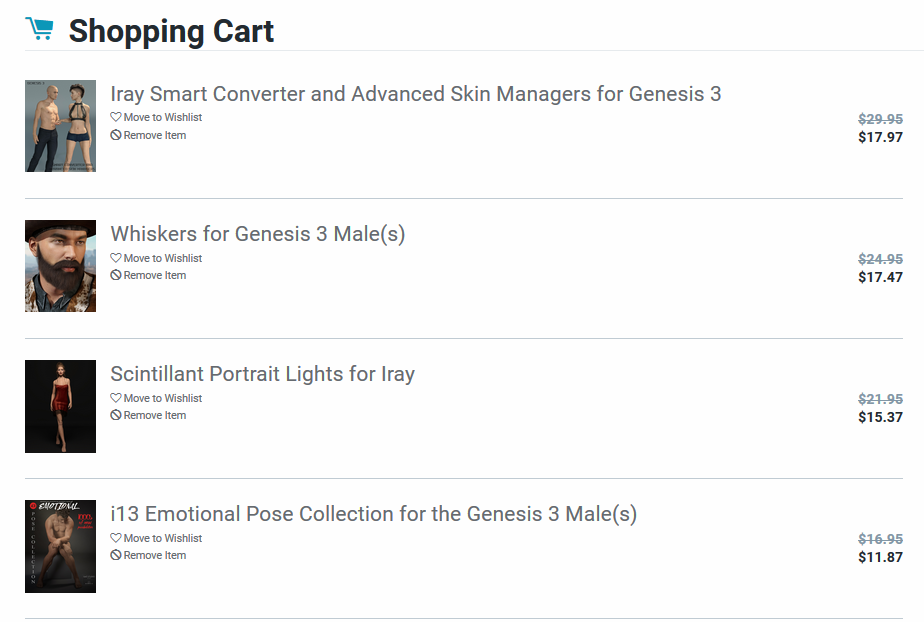Click remove icon for Iray Smart Converter item
This screenshot has height=622, width=924.
(116, 135)
